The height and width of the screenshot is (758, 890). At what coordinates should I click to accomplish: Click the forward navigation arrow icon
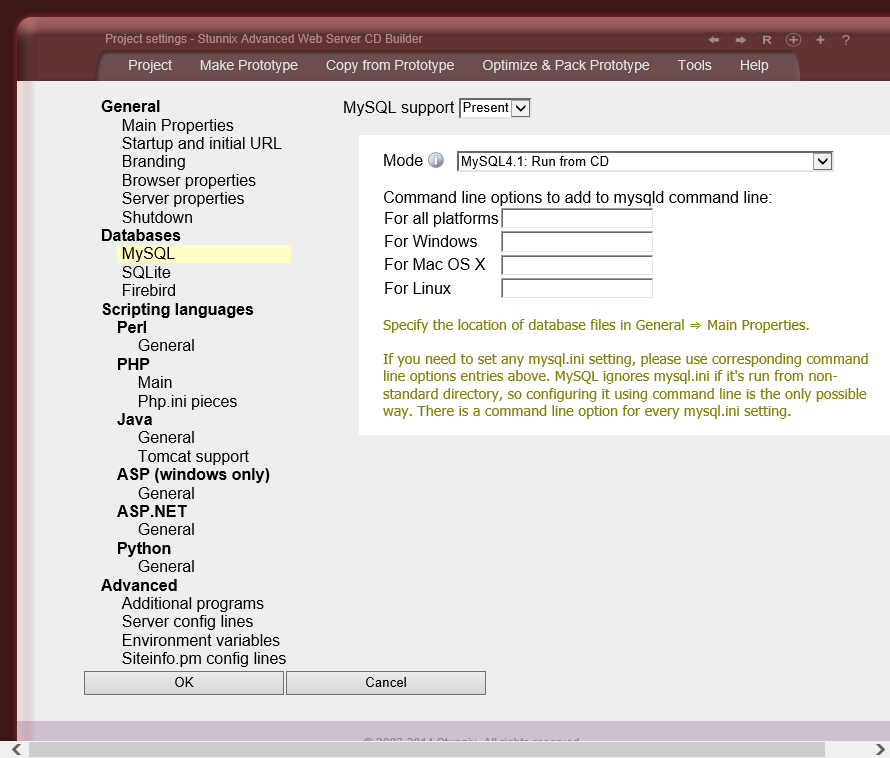pos(739,39)
